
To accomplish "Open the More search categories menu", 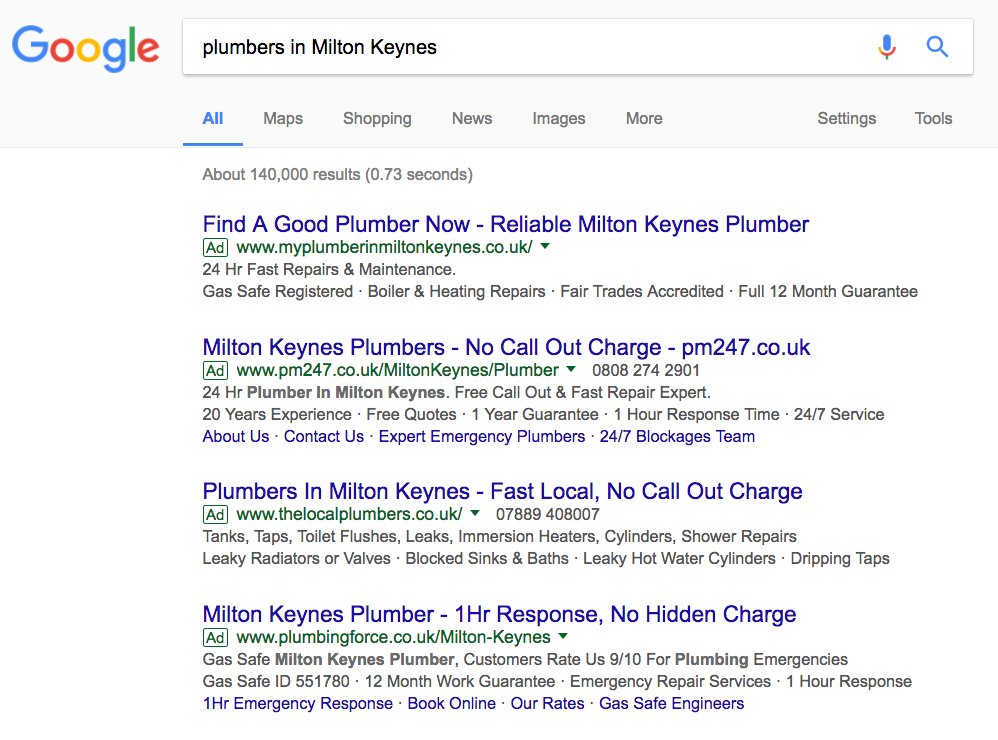I will tap(644, 118).
